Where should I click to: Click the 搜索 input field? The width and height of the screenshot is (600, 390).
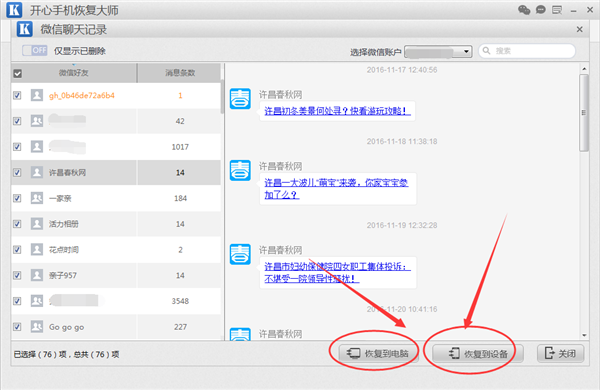pyautogui.click(x=527, y=51)
